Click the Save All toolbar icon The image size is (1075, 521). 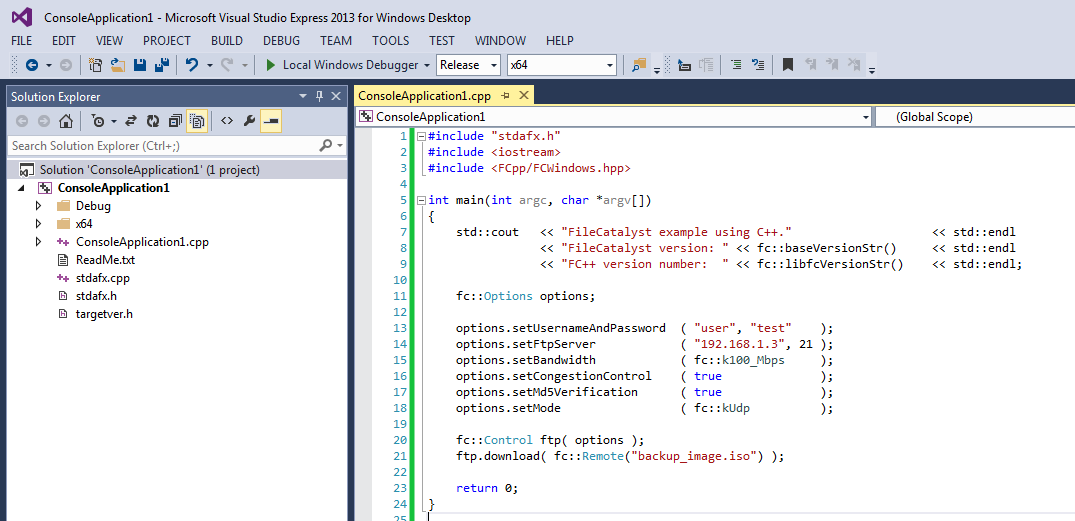point(160,65)
